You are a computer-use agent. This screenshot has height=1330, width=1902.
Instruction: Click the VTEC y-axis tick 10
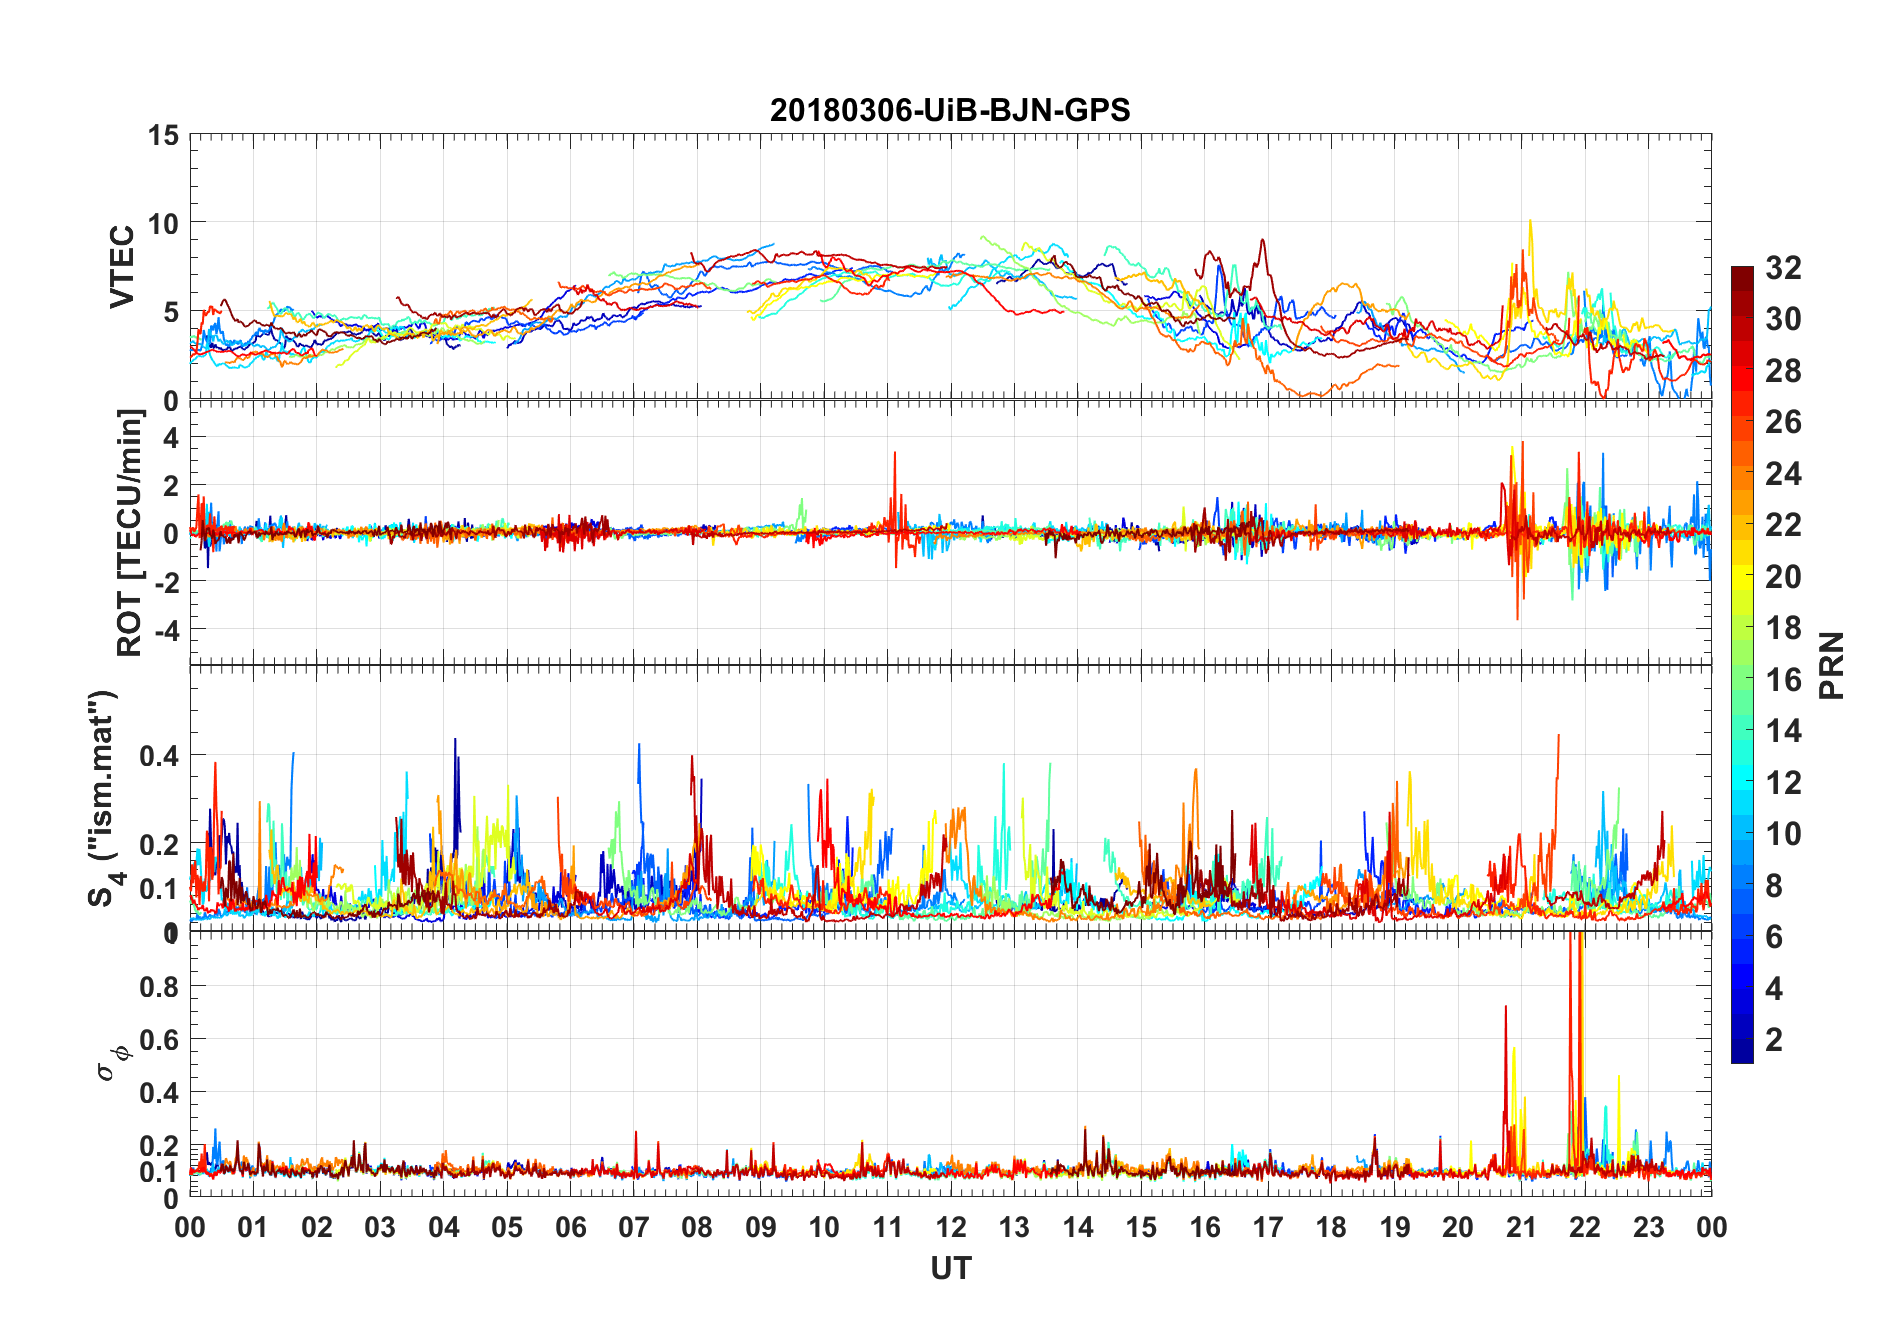[x=164, y=224]
